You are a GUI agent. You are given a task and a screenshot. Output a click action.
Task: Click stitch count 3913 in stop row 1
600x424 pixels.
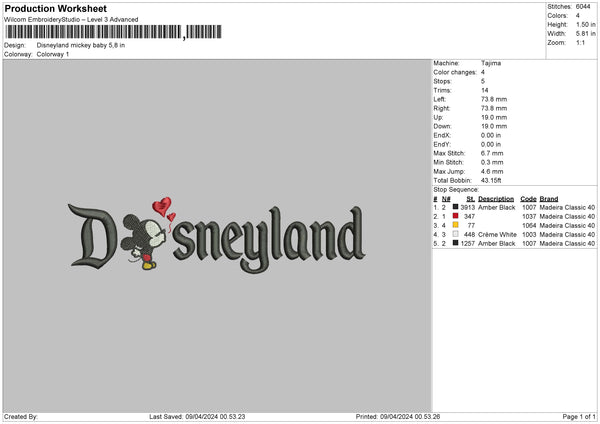(x=468, y=207)
